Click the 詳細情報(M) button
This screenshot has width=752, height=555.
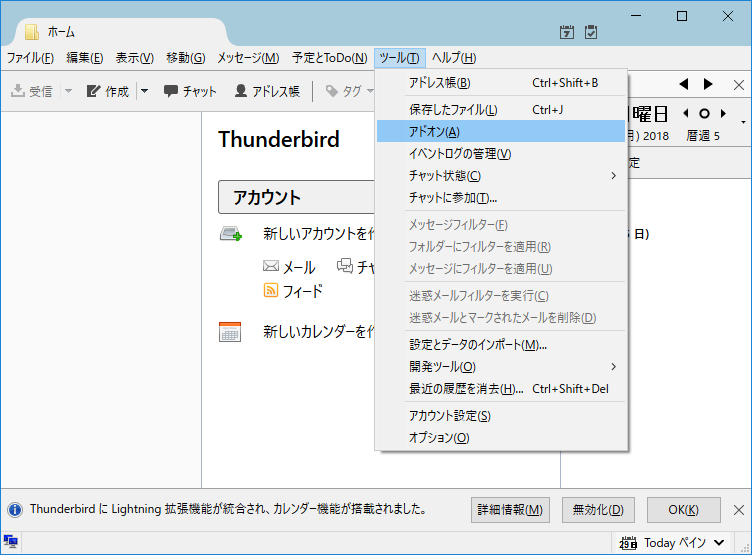click(x=510, y=509)
